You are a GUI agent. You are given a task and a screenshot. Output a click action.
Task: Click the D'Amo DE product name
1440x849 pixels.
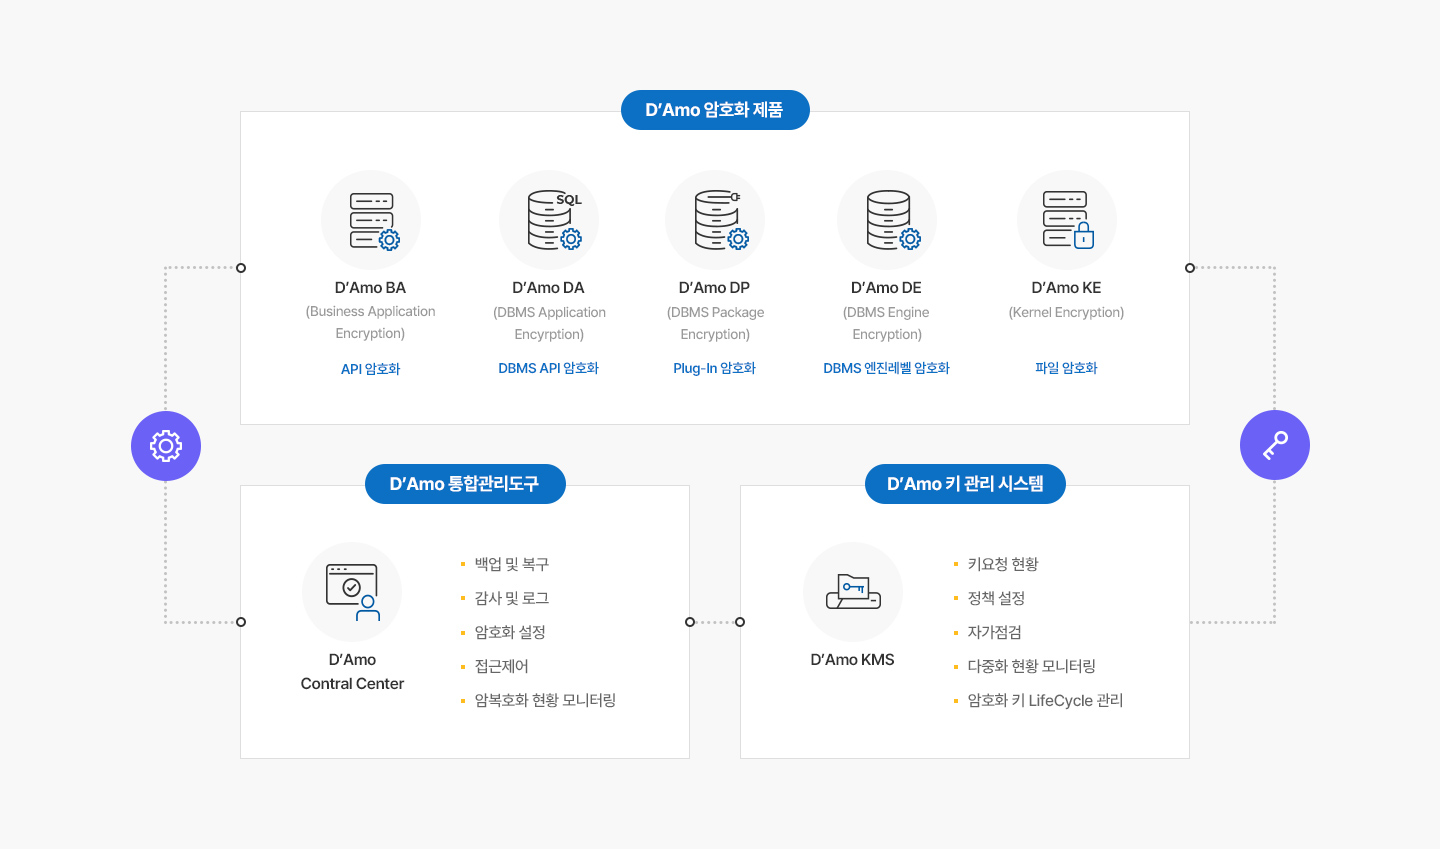[x=887, y=288]
